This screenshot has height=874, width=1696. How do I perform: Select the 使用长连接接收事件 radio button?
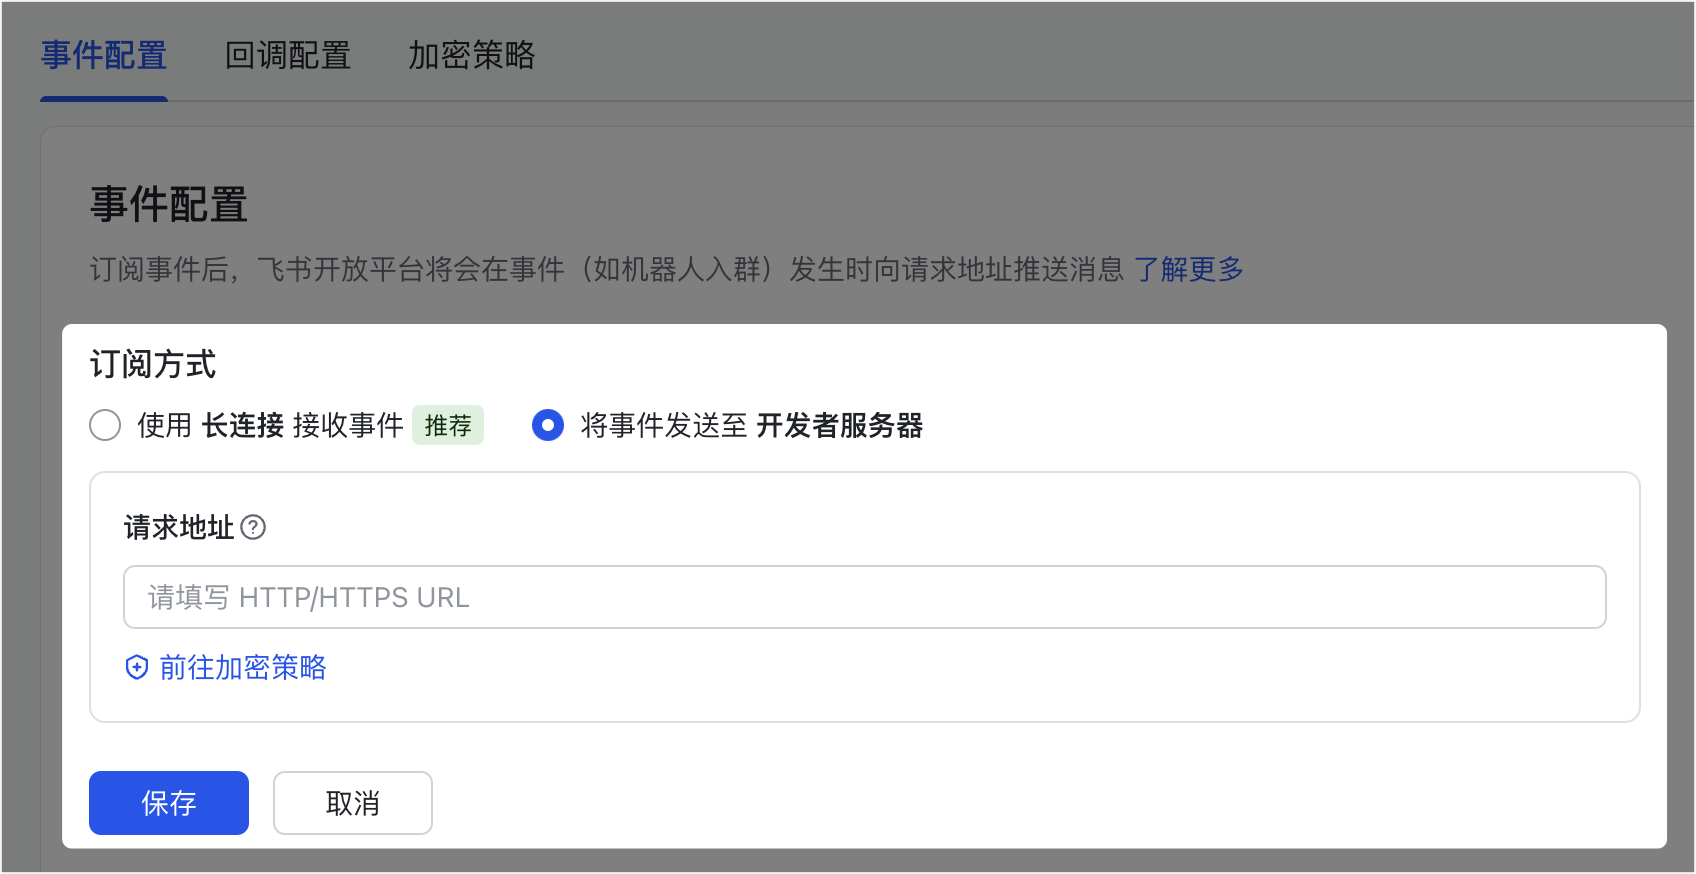[x=105, y=425]
